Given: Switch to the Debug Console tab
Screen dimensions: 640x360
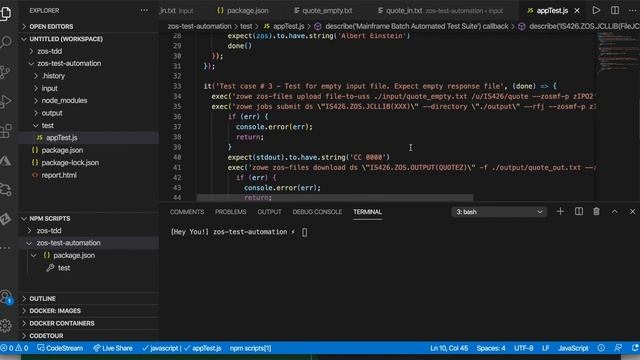Looking at the screenshot, I should 317,212.
